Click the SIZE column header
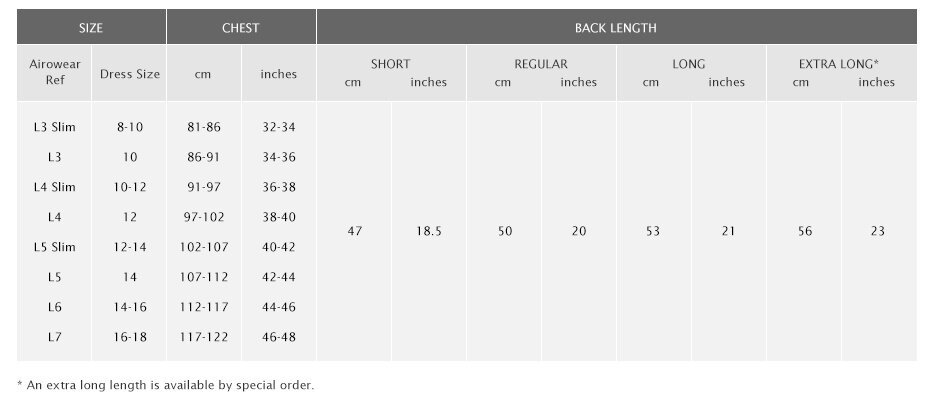 [x=91, y=27]
